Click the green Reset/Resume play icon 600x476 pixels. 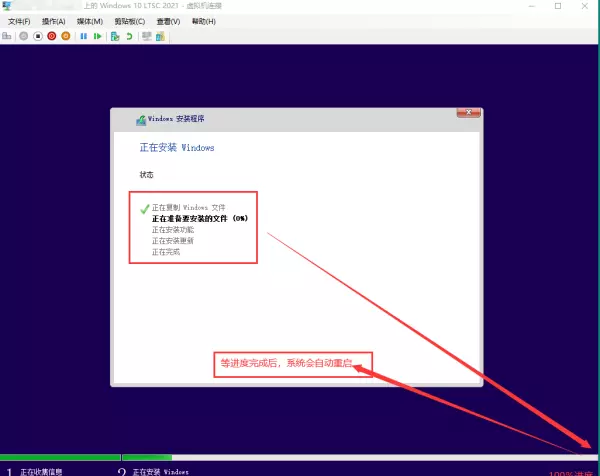(x=98, y=36)
